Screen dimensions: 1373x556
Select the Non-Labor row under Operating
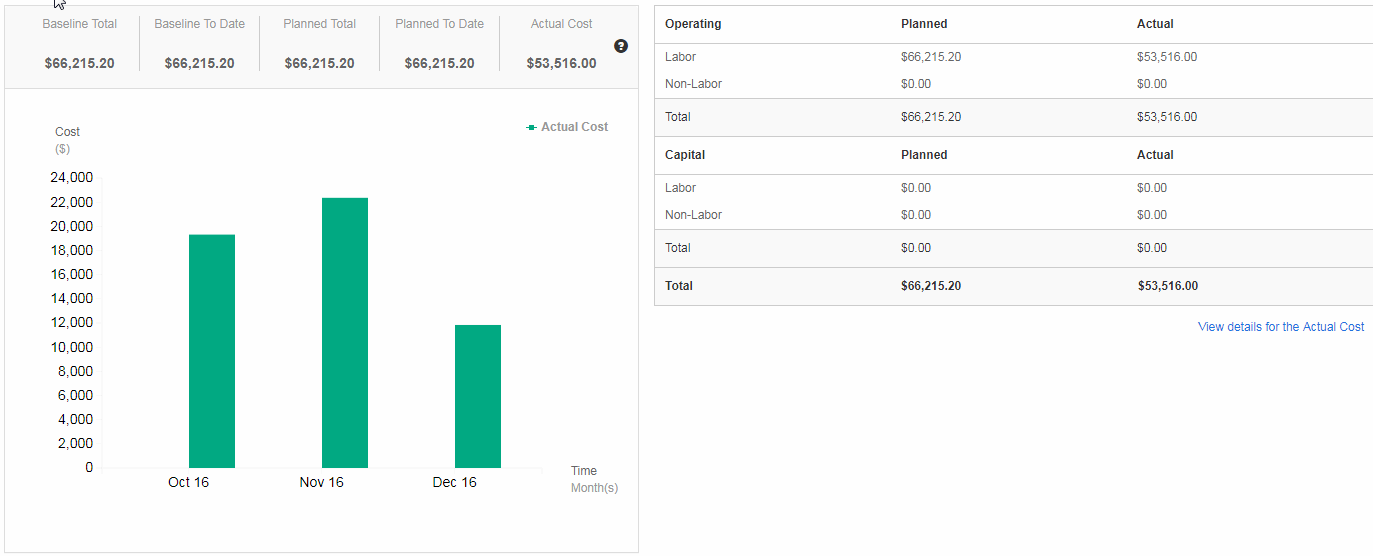point(693,84)
